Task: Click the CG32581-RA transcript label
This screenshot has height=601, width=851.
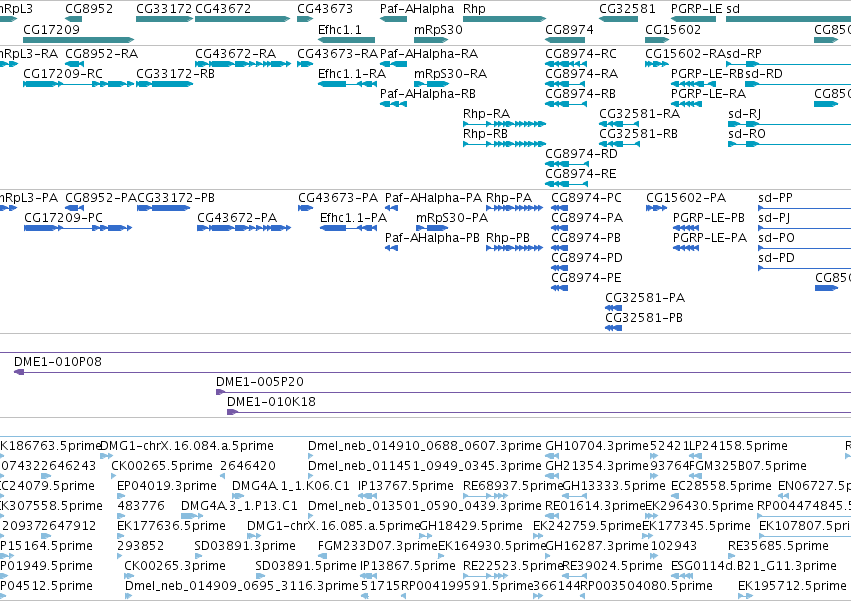Action: [639, 113]
